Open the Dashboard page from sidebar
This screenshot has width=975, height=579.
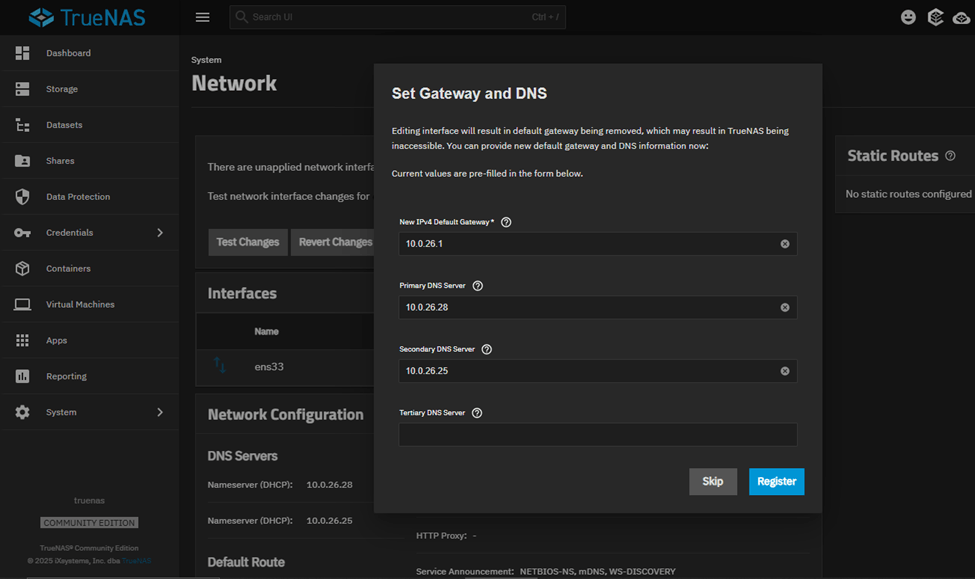pyautogui.click(x=68, y=53)
